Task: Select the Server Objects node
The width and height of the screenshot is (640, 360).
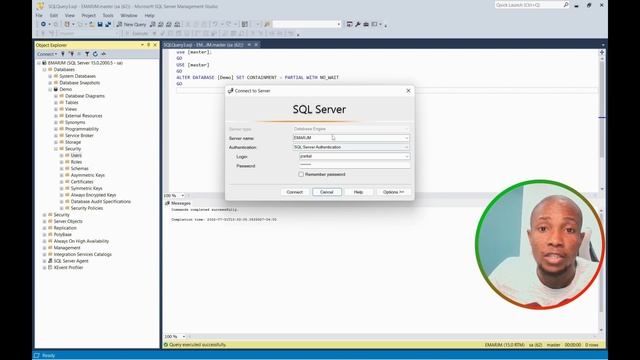Action: [x=68, y=221]
